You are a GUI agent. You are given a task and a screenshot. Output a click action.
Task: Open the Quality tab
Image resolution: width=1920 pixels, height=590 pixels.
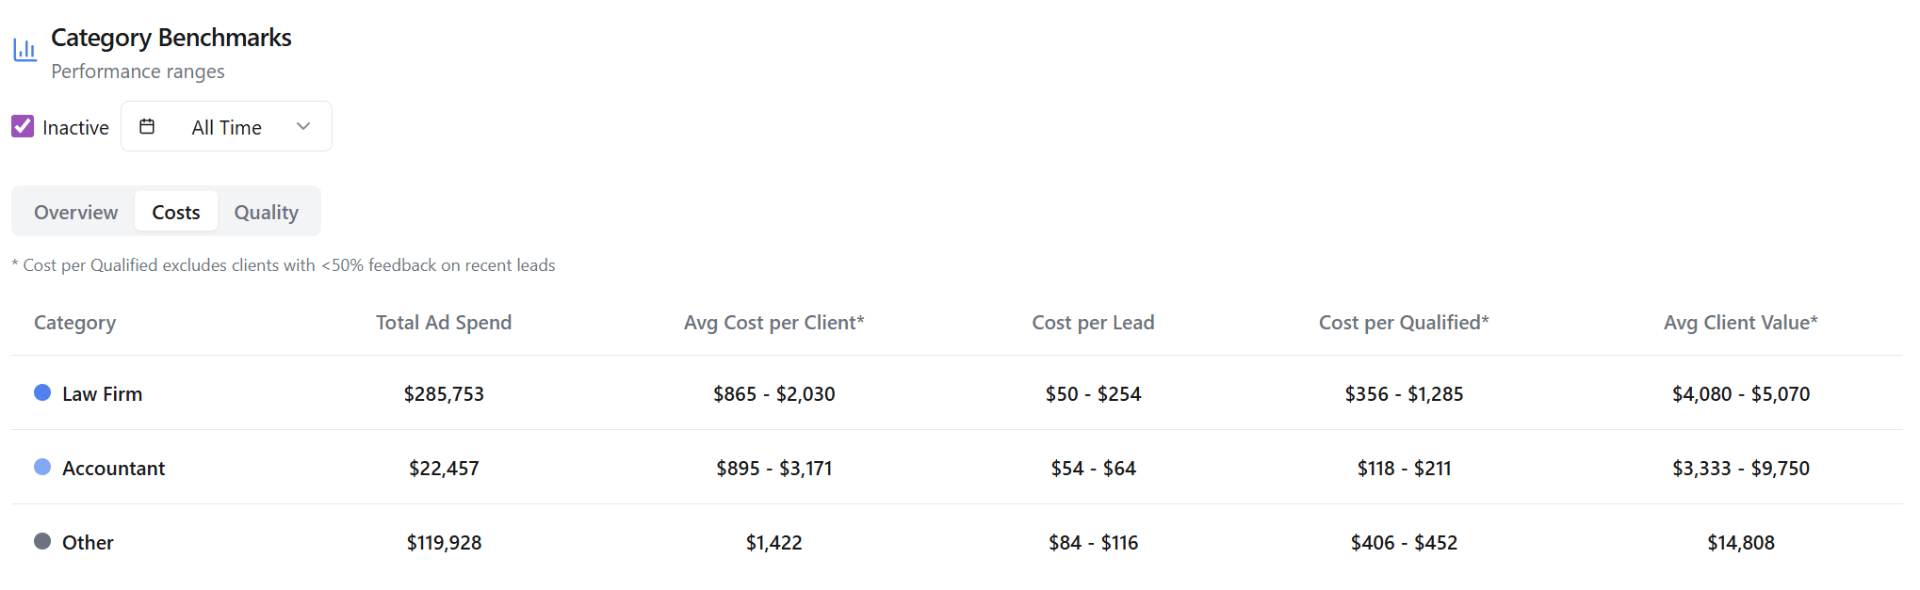click(x=265, y=211)
